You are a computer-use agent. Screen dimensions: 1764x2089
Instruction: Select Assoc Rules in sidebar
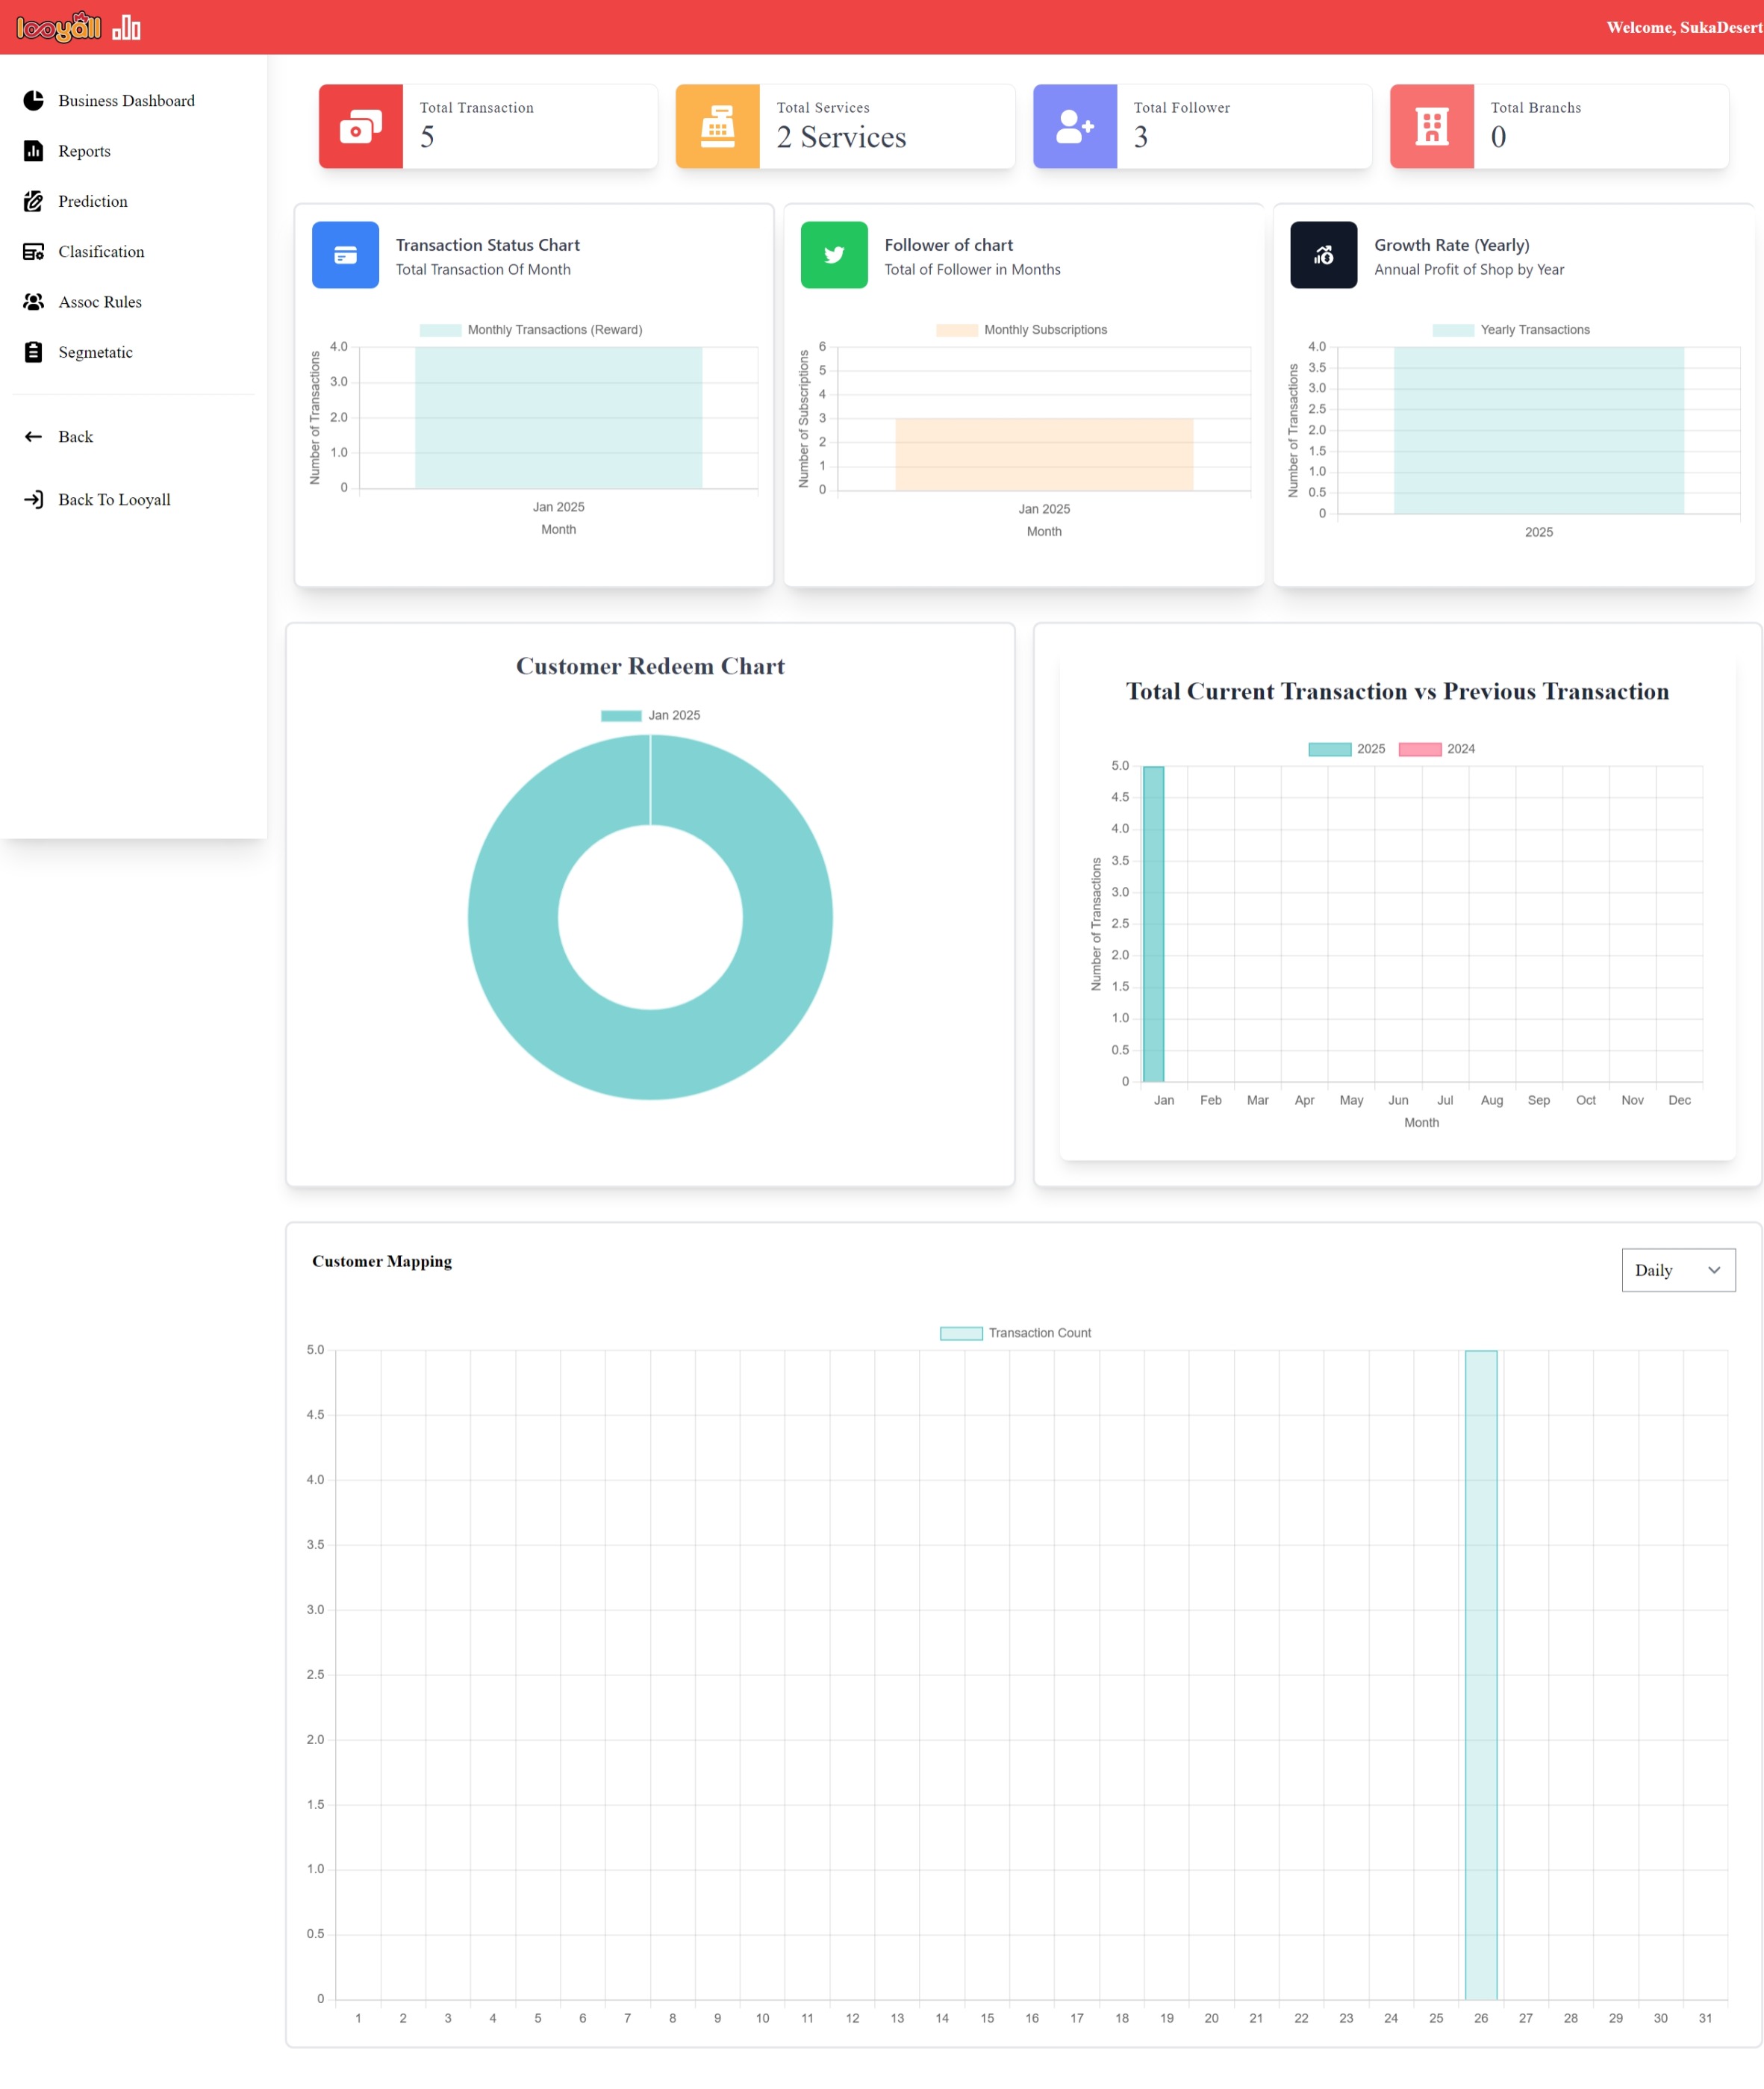[100, 302]
